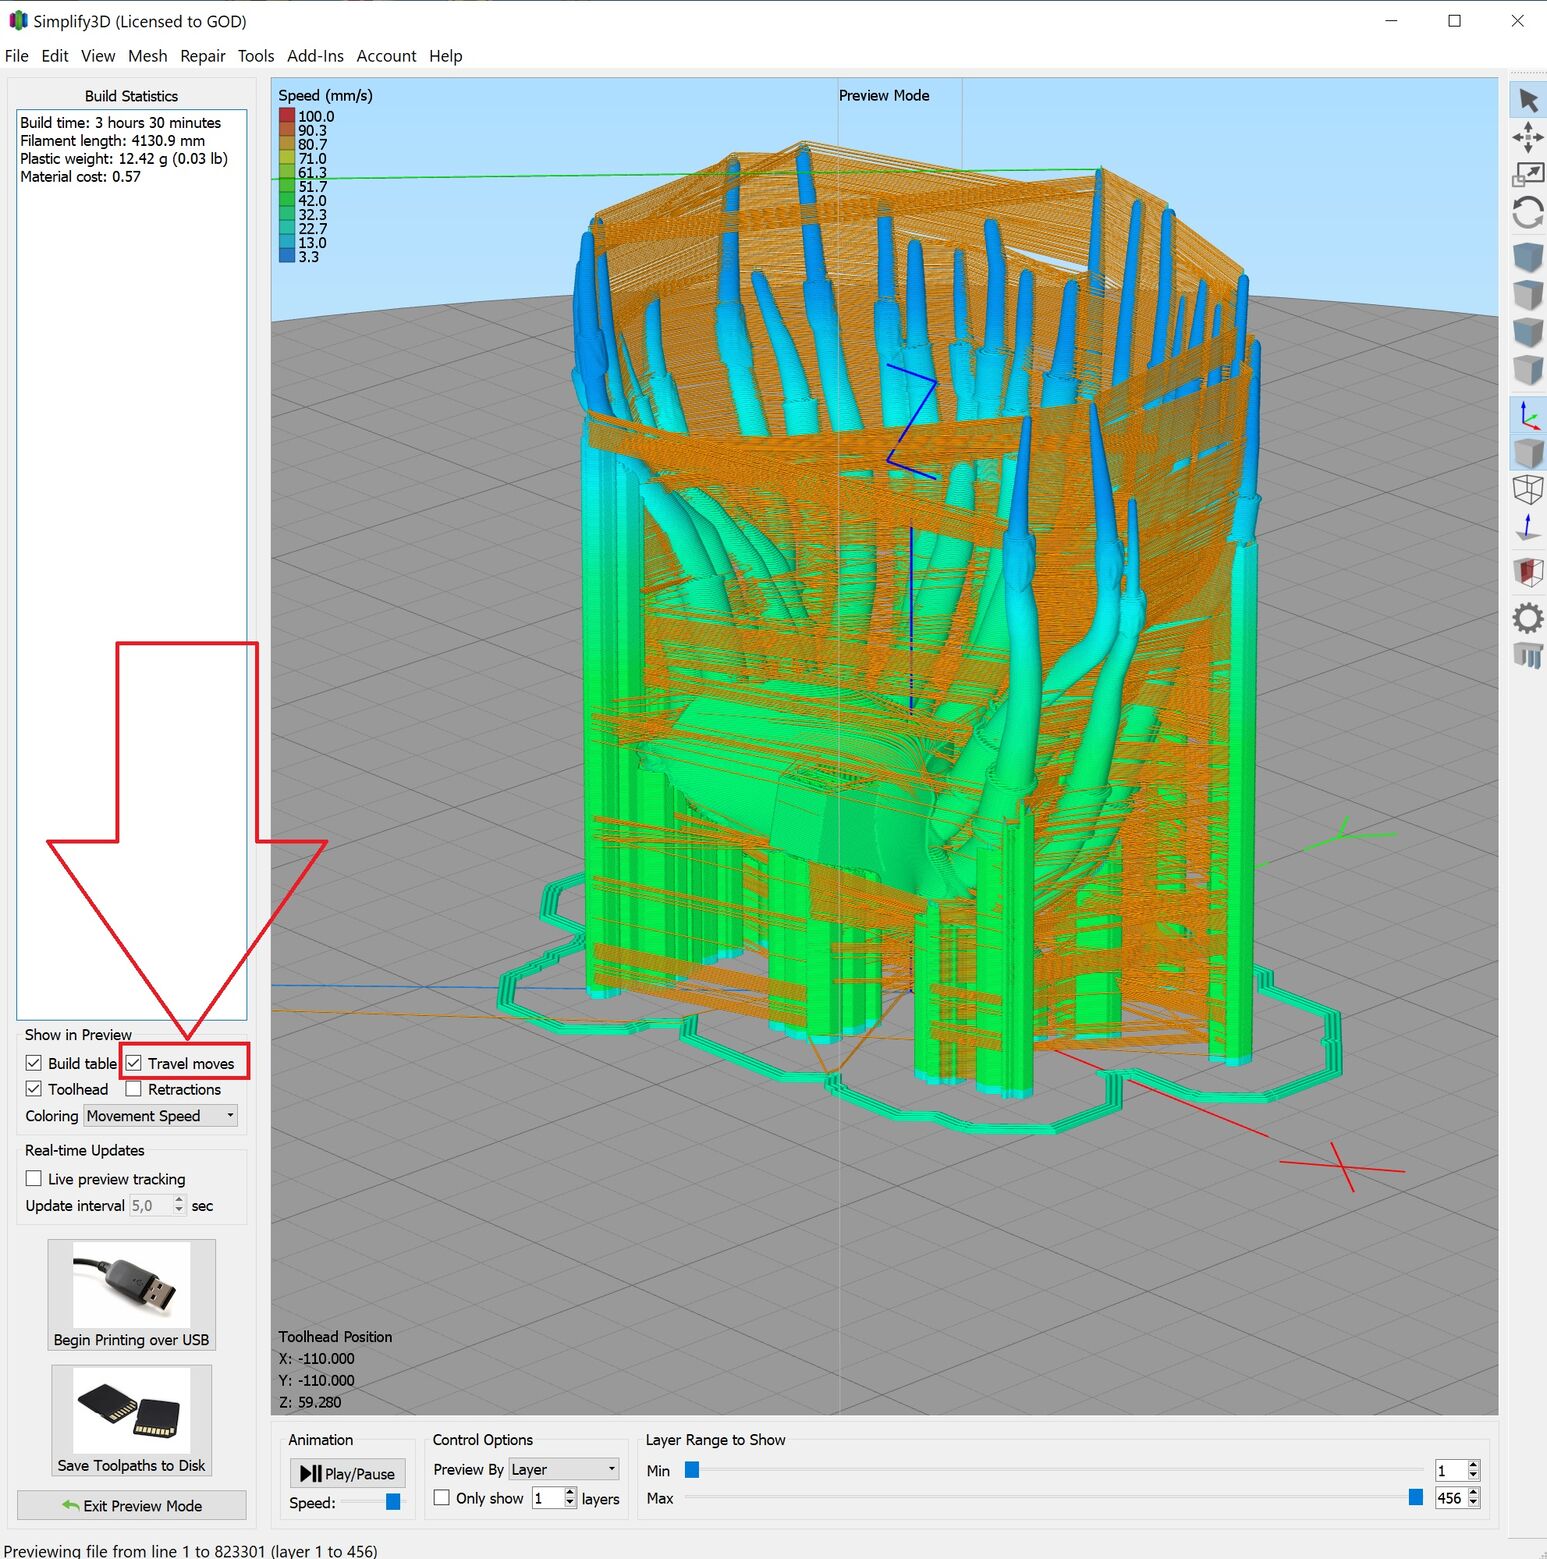Click the Toolhead Position Z: 59.280 value
This screenshot has width=1547, height=1559.
tap(310, 1402)
